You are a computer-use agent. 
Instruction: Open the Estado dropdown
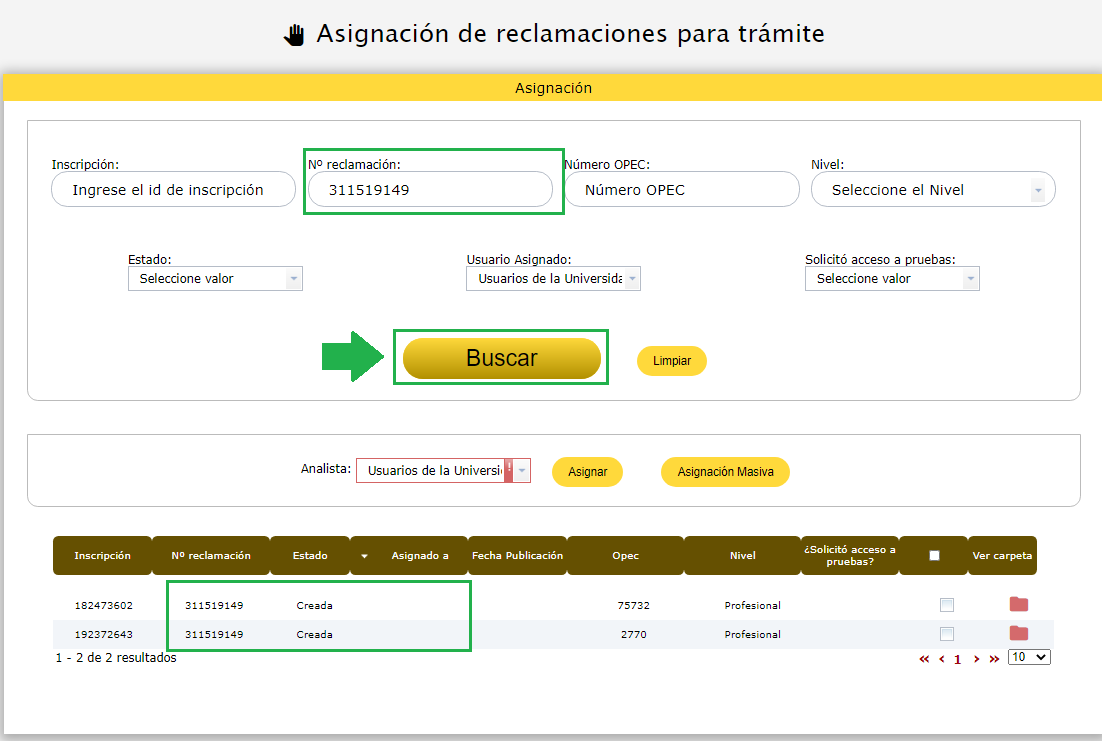tap(215, 279)
